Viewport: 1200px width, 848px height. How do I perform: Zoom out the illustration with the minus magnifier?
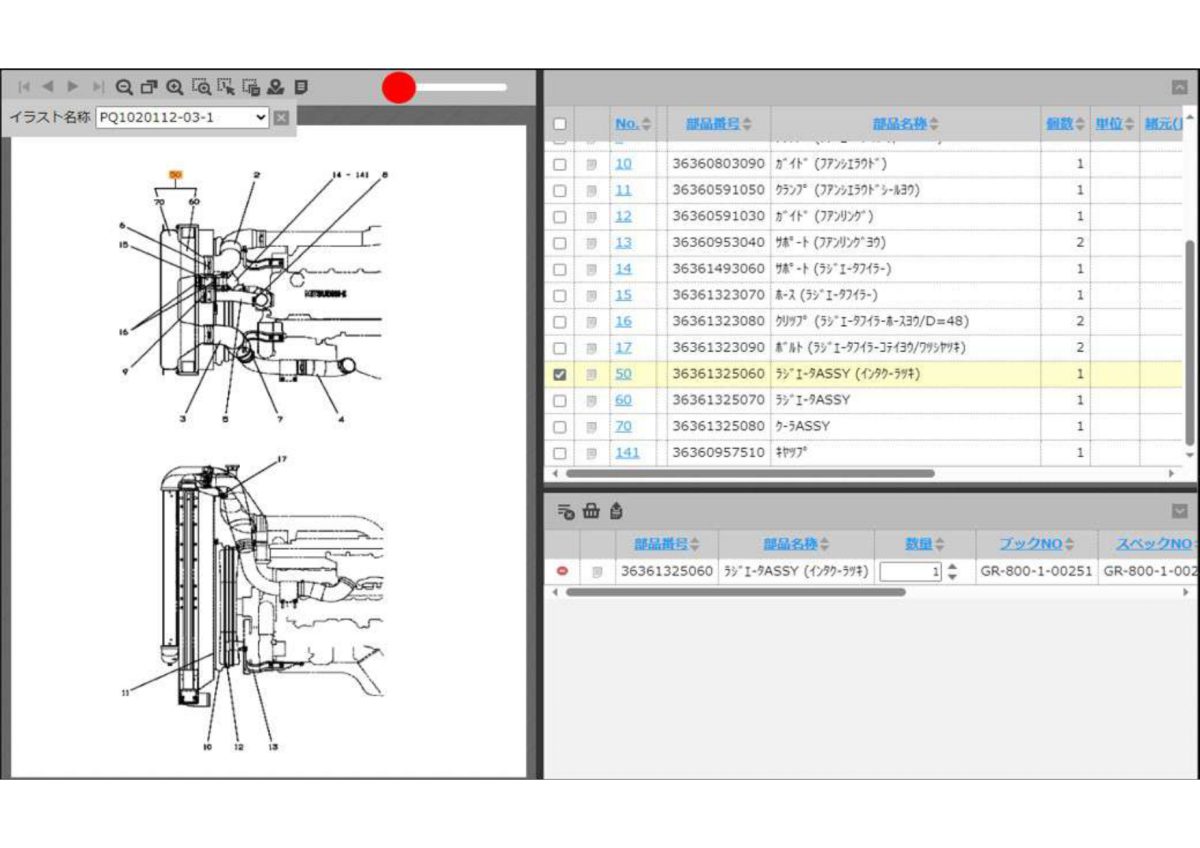tap(124, 87)
